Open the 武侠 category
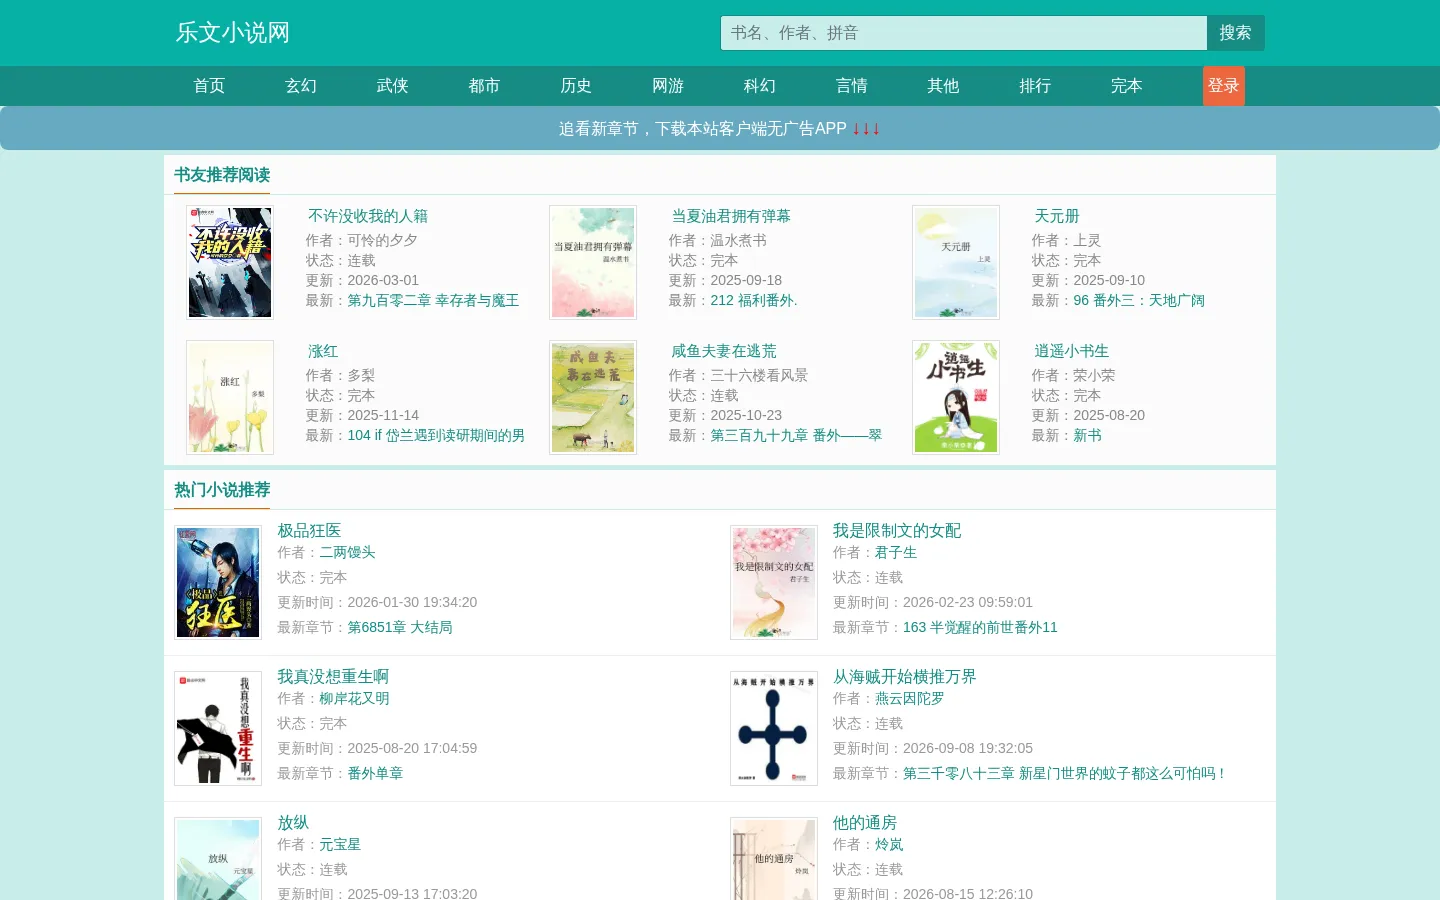This screenshot has height=900, width=1440. (393, 86)
